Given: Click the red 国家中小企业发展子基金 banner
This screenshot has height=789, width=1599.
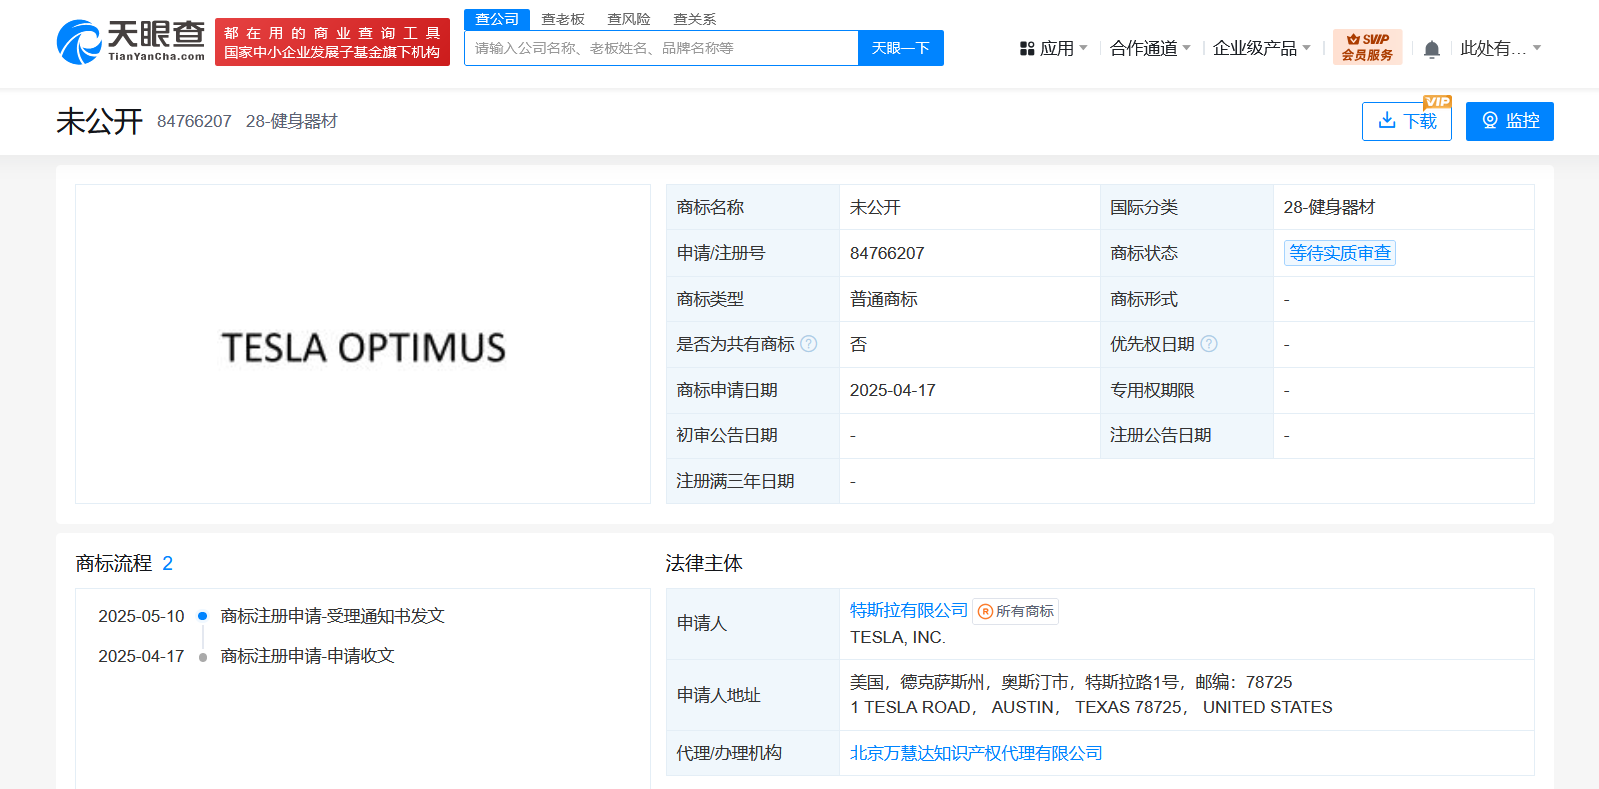Looking at the screenshot, I should tap(332, 42).
